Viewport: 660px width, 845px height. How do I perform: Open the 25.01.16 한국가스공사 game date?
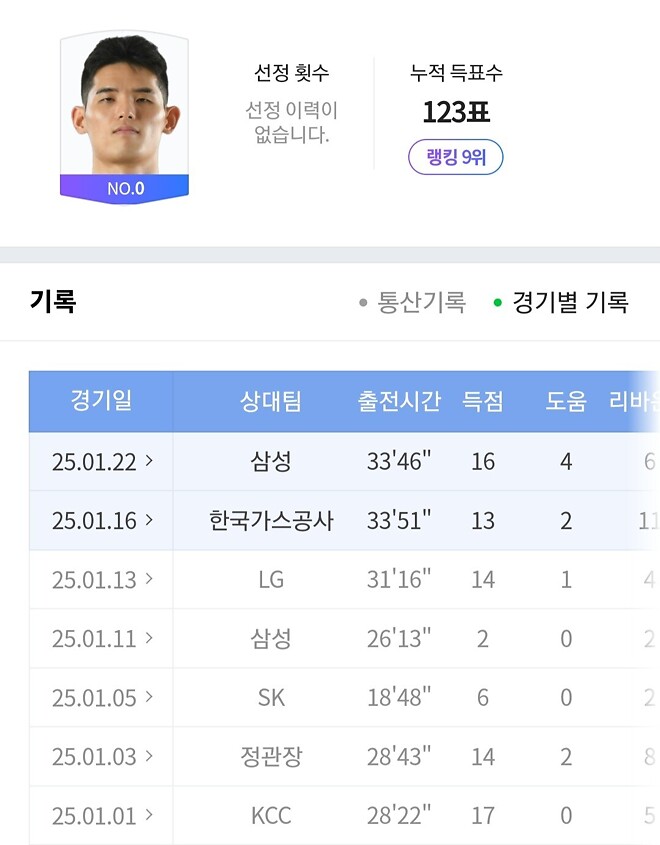tap(94, 521)
